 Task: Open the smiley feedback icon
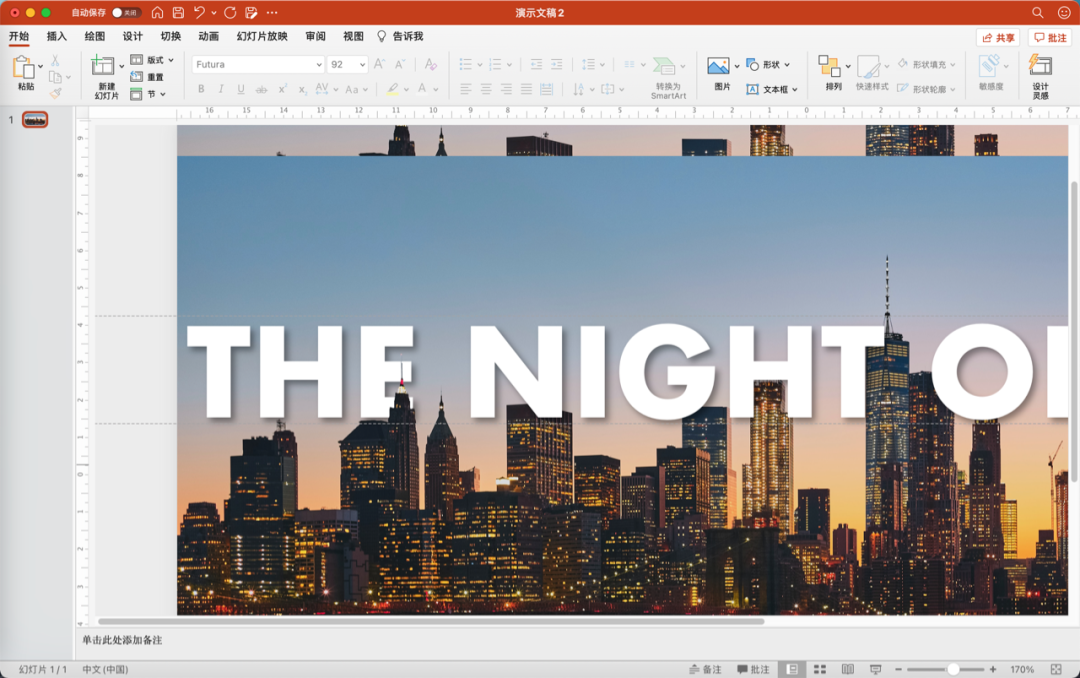pos(1063,12)
